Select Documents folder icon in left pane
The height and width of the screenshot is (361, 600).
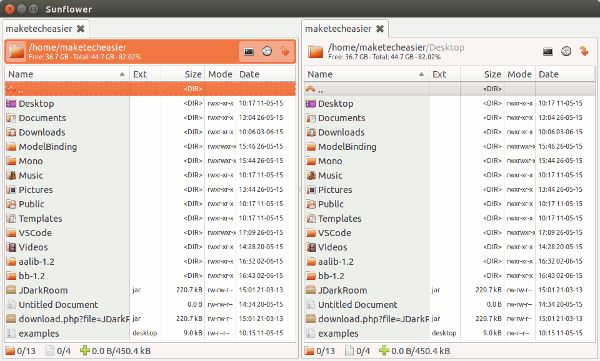(11, 118)
